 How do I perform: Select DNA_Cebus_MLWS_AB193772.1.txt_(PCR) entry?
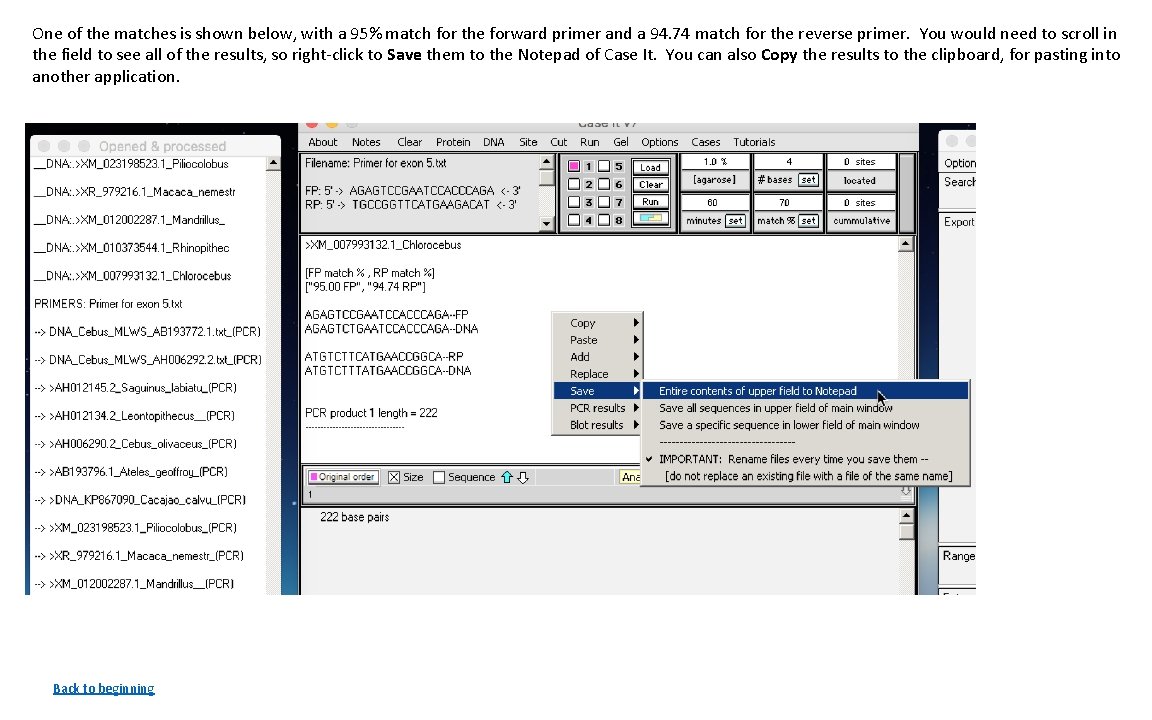[x=147, y=331]
